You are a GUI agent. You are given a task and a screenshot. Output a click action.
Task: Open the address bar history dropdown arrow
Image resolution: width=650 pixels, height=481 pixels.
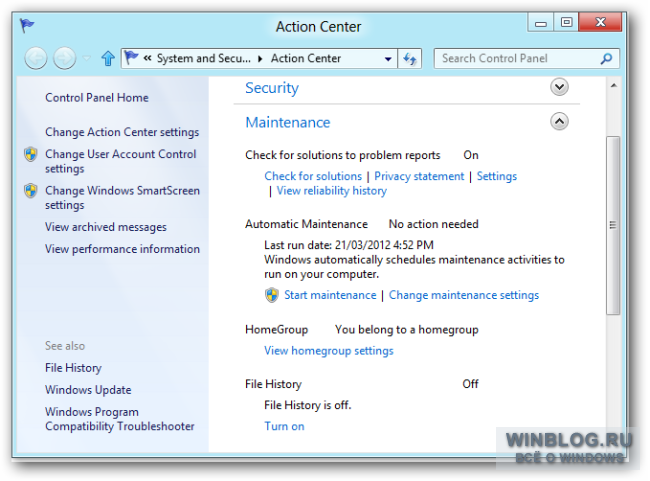[x=388, y=59]
